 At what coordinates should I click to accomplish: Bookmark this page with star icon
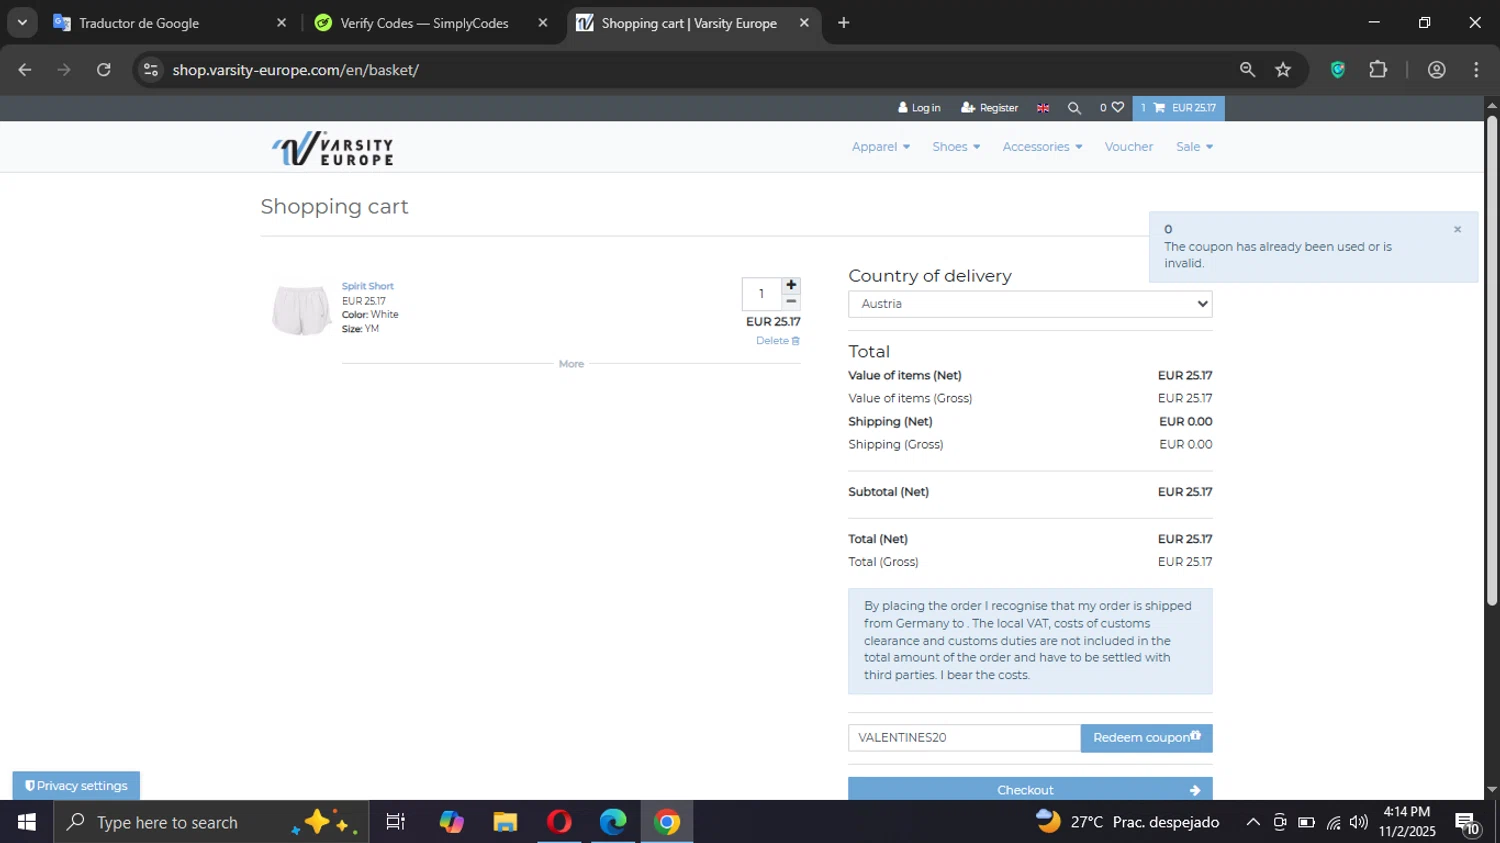(1283, 70)
